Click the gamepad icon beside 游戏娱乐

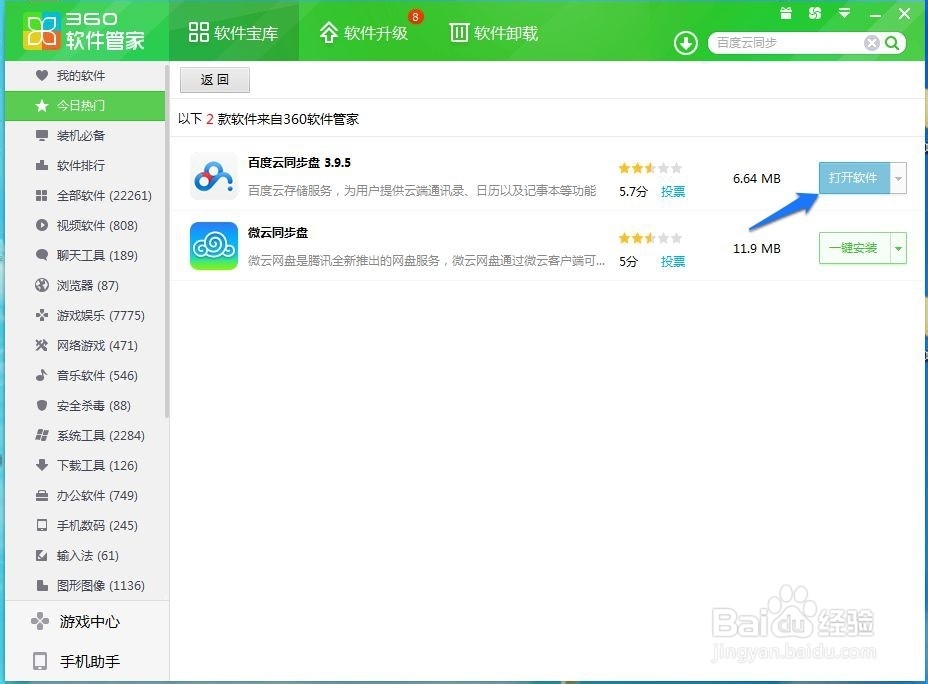click(41, 315)
